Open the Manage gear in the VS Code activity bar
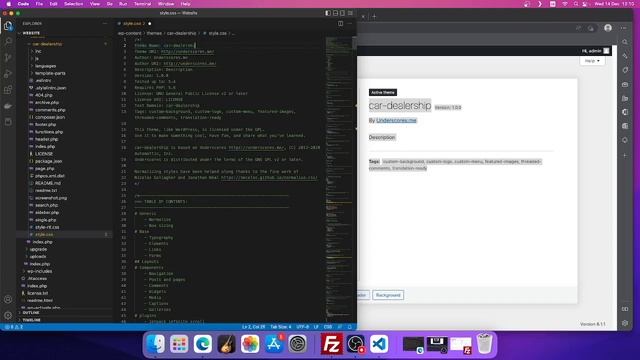640x360 pixels. click(x=8, y=315)
